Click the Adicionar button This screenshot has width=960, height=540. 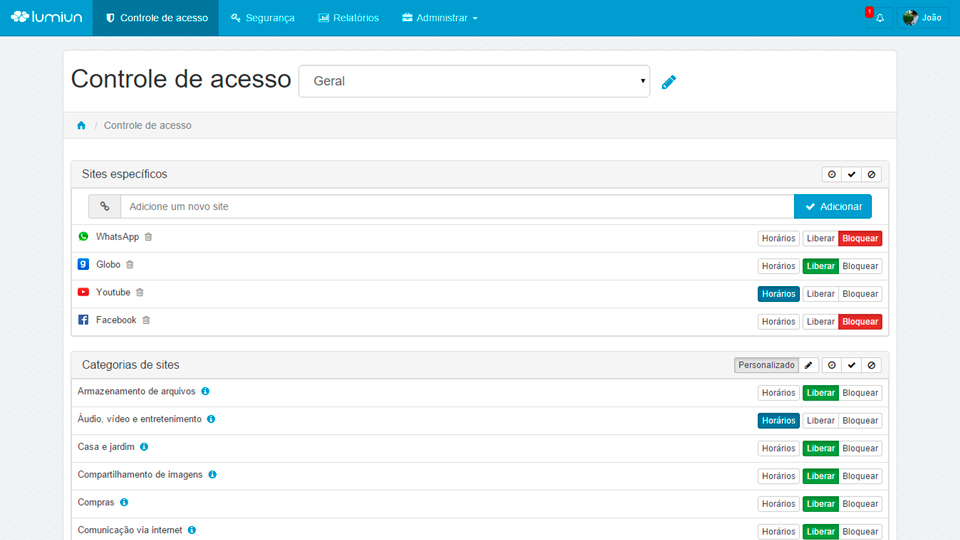pos(832,206)
